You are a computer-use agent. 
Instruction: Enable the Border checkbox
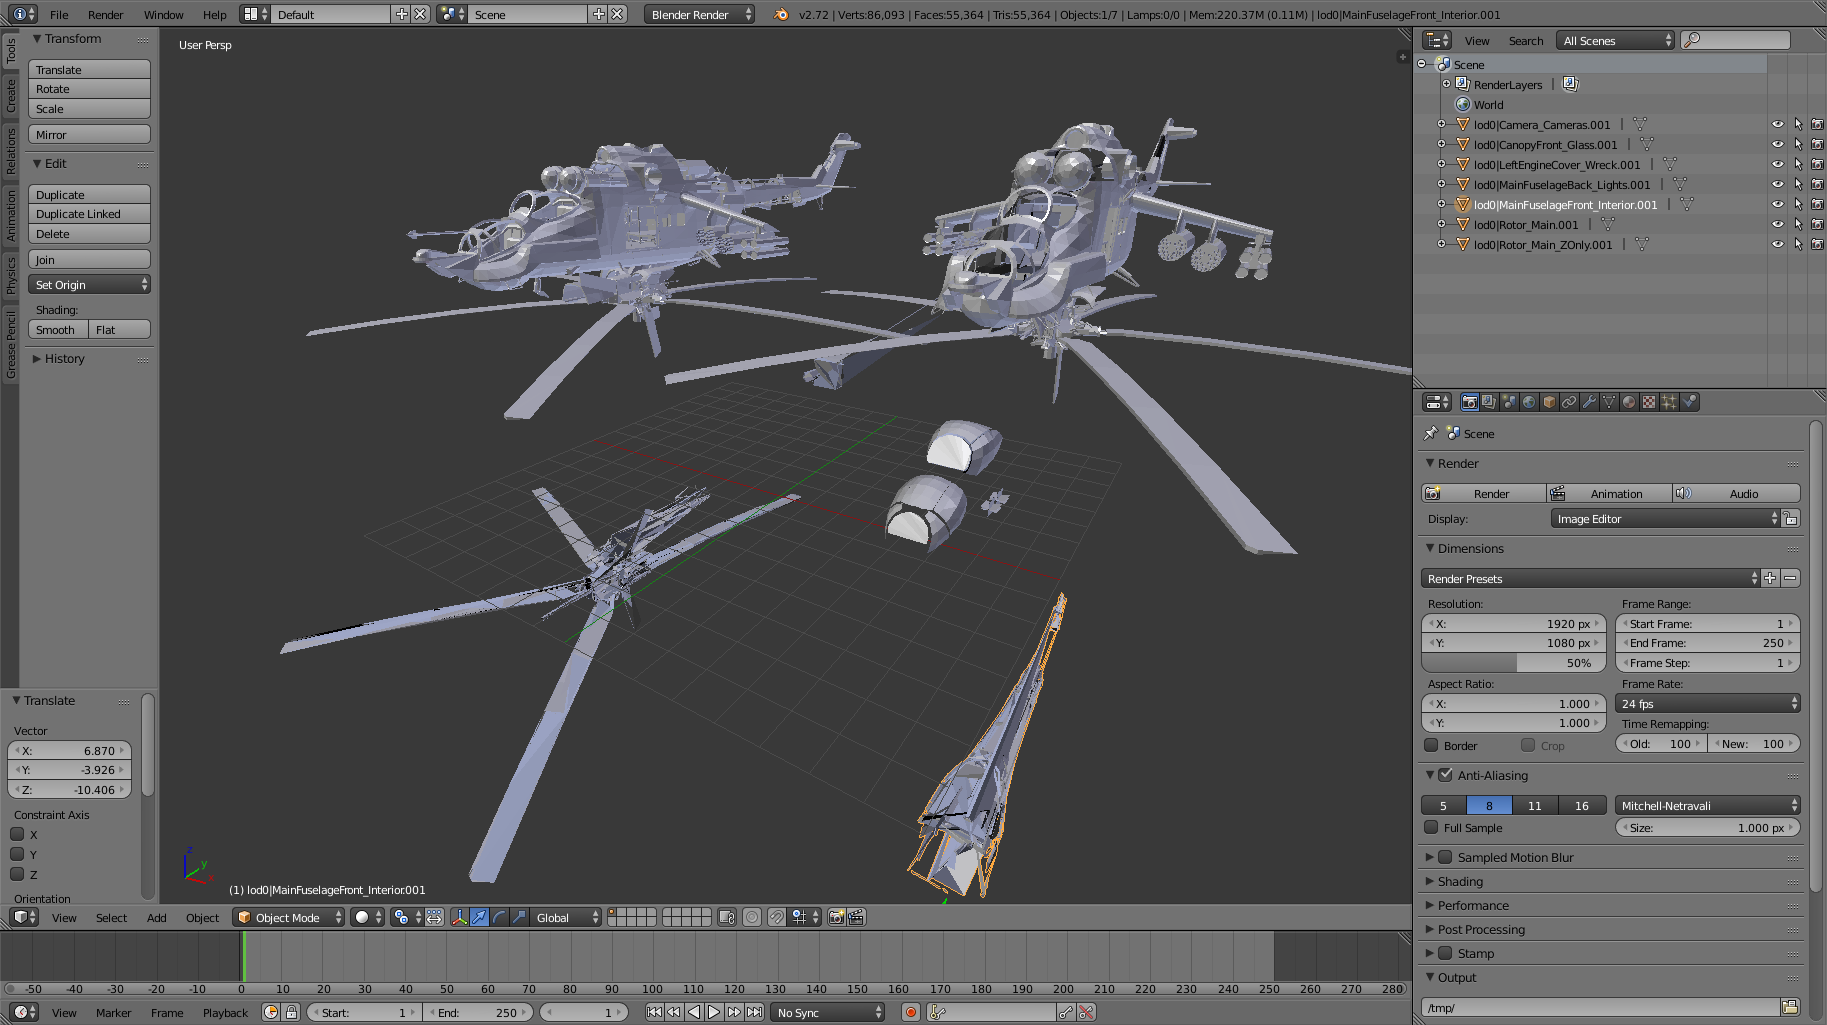tap(1431, 745)
